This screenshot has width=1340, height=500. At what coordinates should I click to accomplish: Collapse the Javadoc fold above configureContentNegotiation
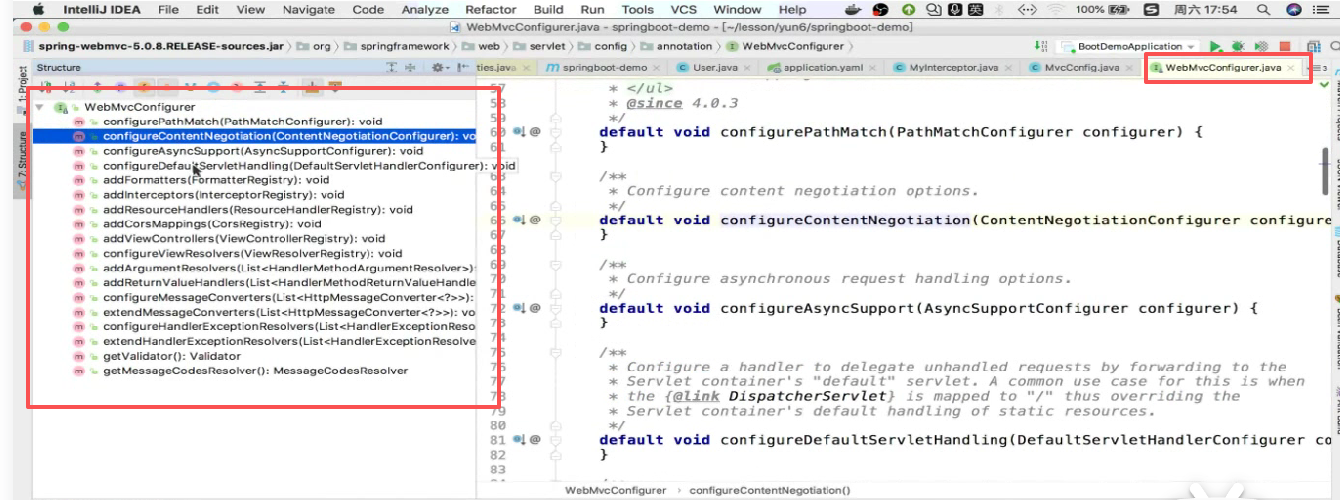[554, 175]
